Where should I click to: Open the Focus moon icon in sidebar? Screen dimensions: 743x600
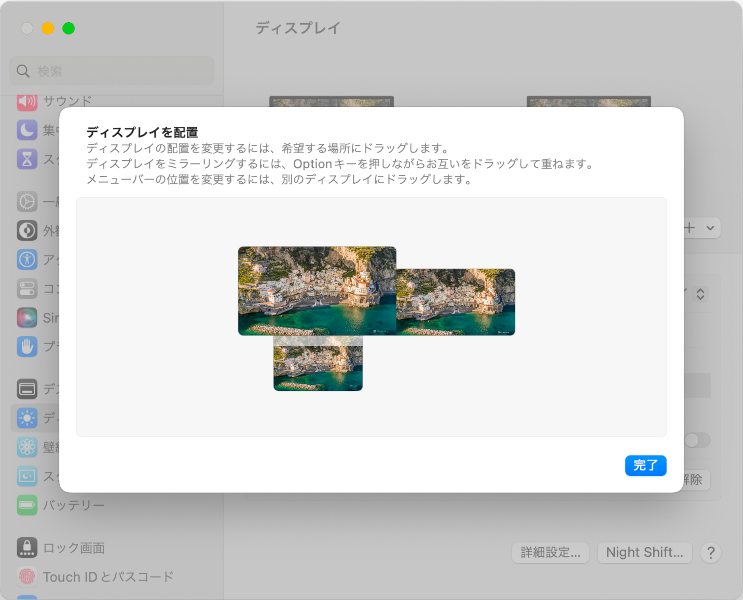tap(27, 130)
